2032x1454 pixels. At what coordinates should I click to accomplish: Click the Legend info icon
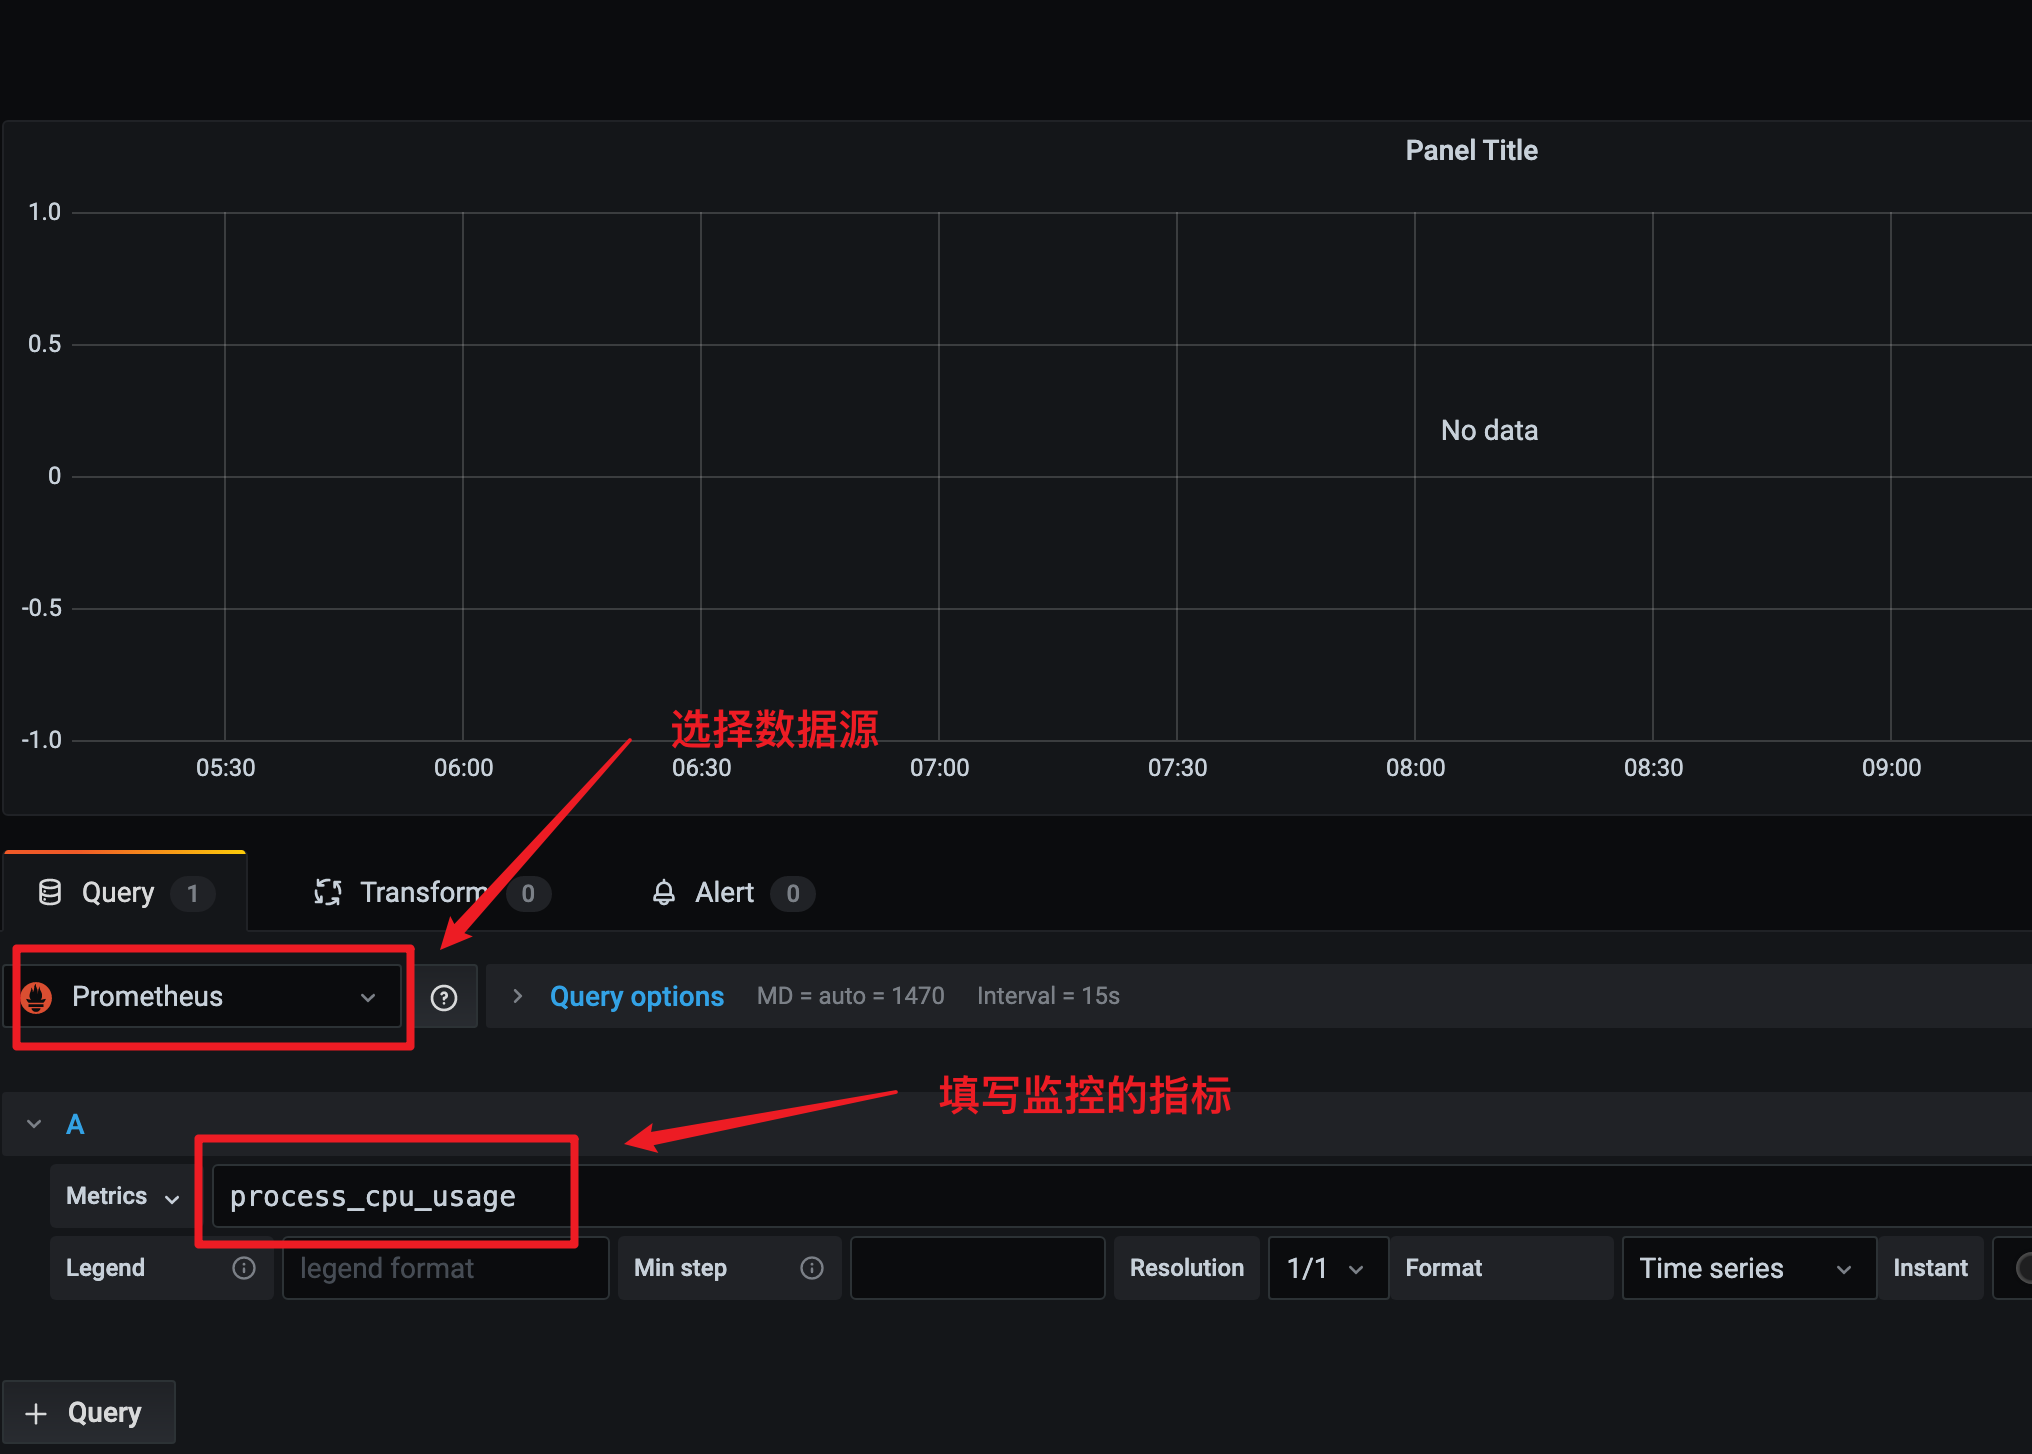click(244, 1268)
